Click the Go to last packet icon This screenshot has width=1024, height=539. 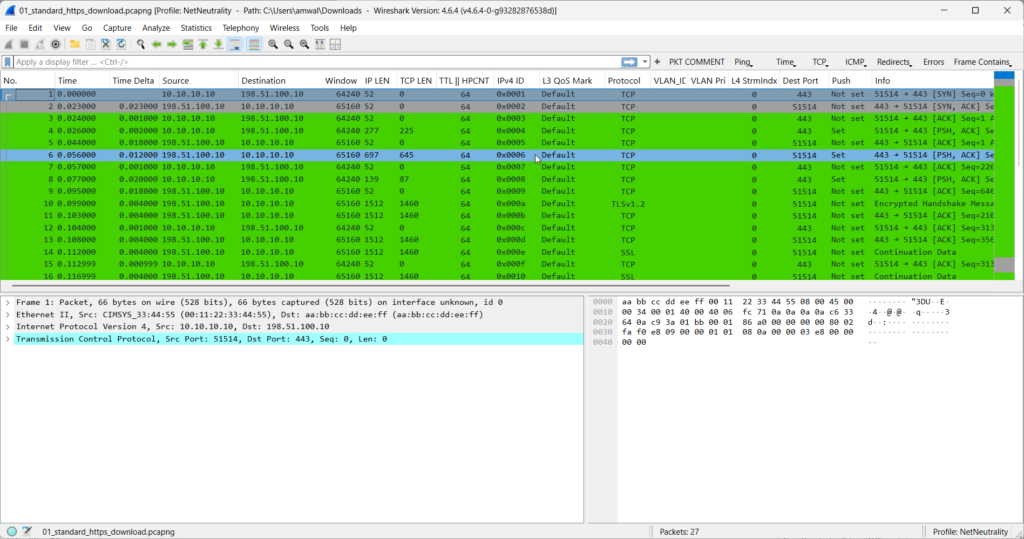pos(218,44)
